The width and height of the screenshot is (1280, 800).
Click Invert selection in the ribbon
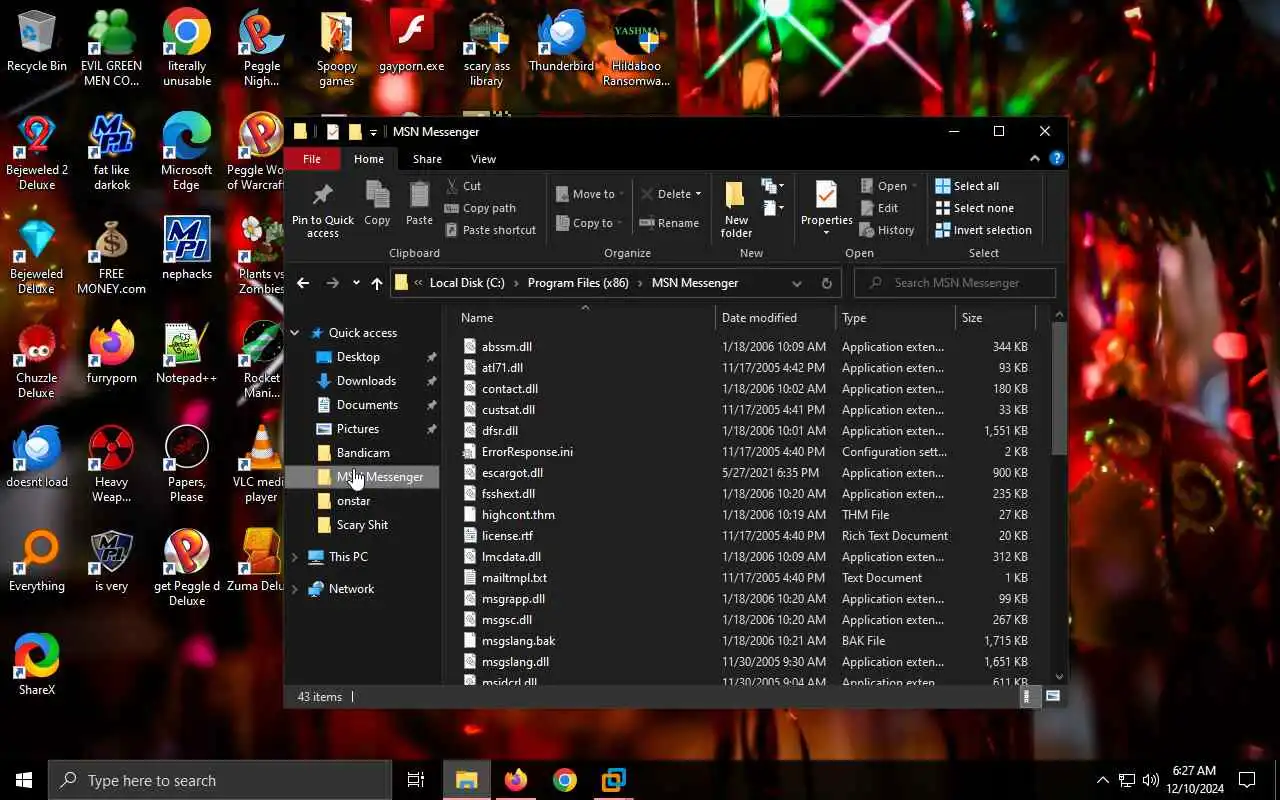pyautogui.click(x=983, y=230)
